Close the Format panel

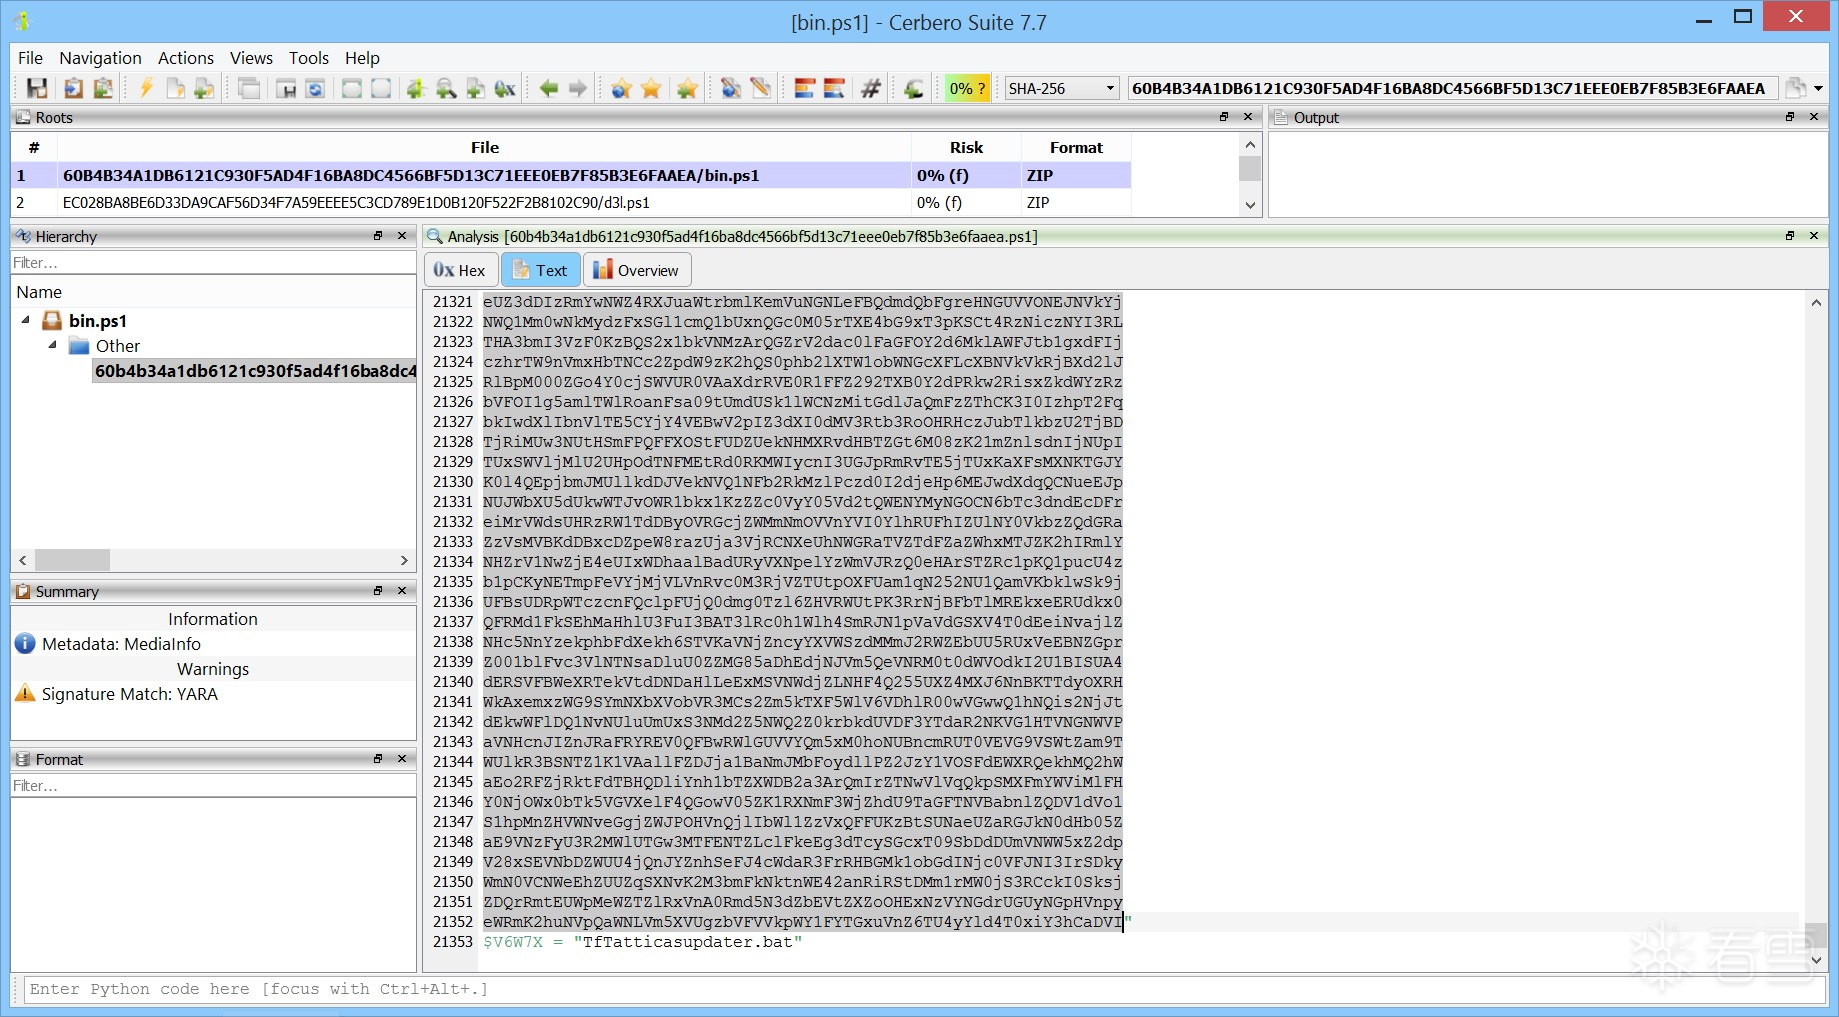coord(402,759)
